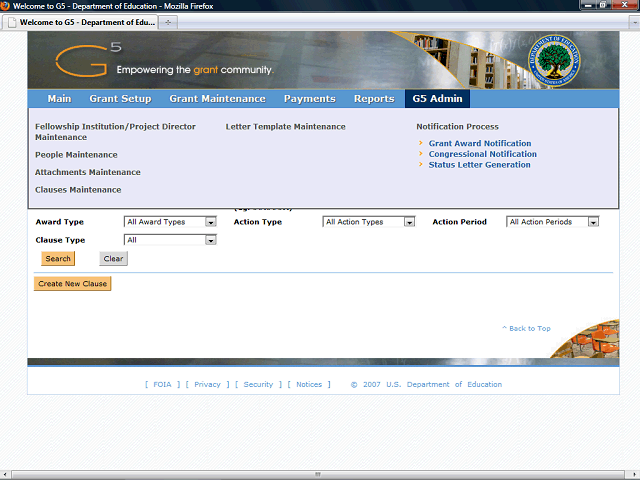
Task: Restore down the Firefox window
Action: [603, 5]
